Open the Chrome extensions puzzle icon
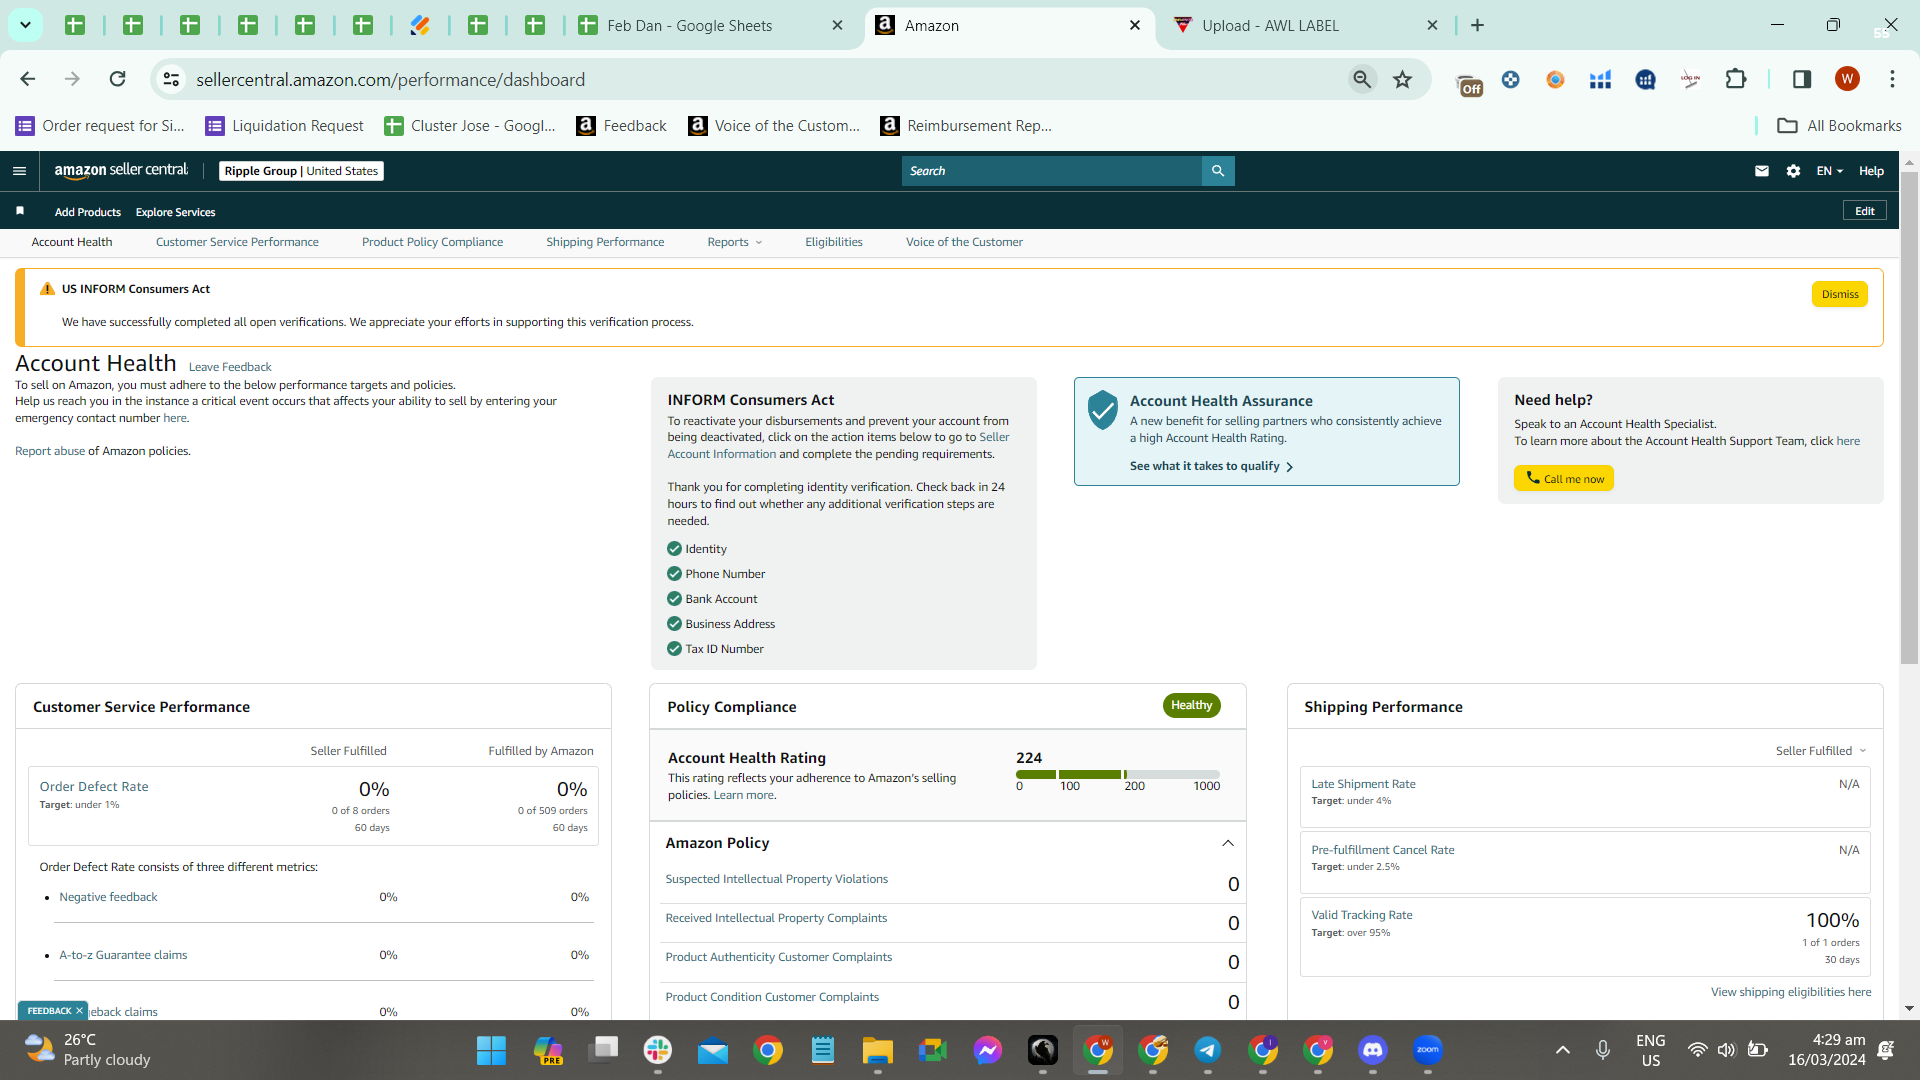 (1736, 79)
